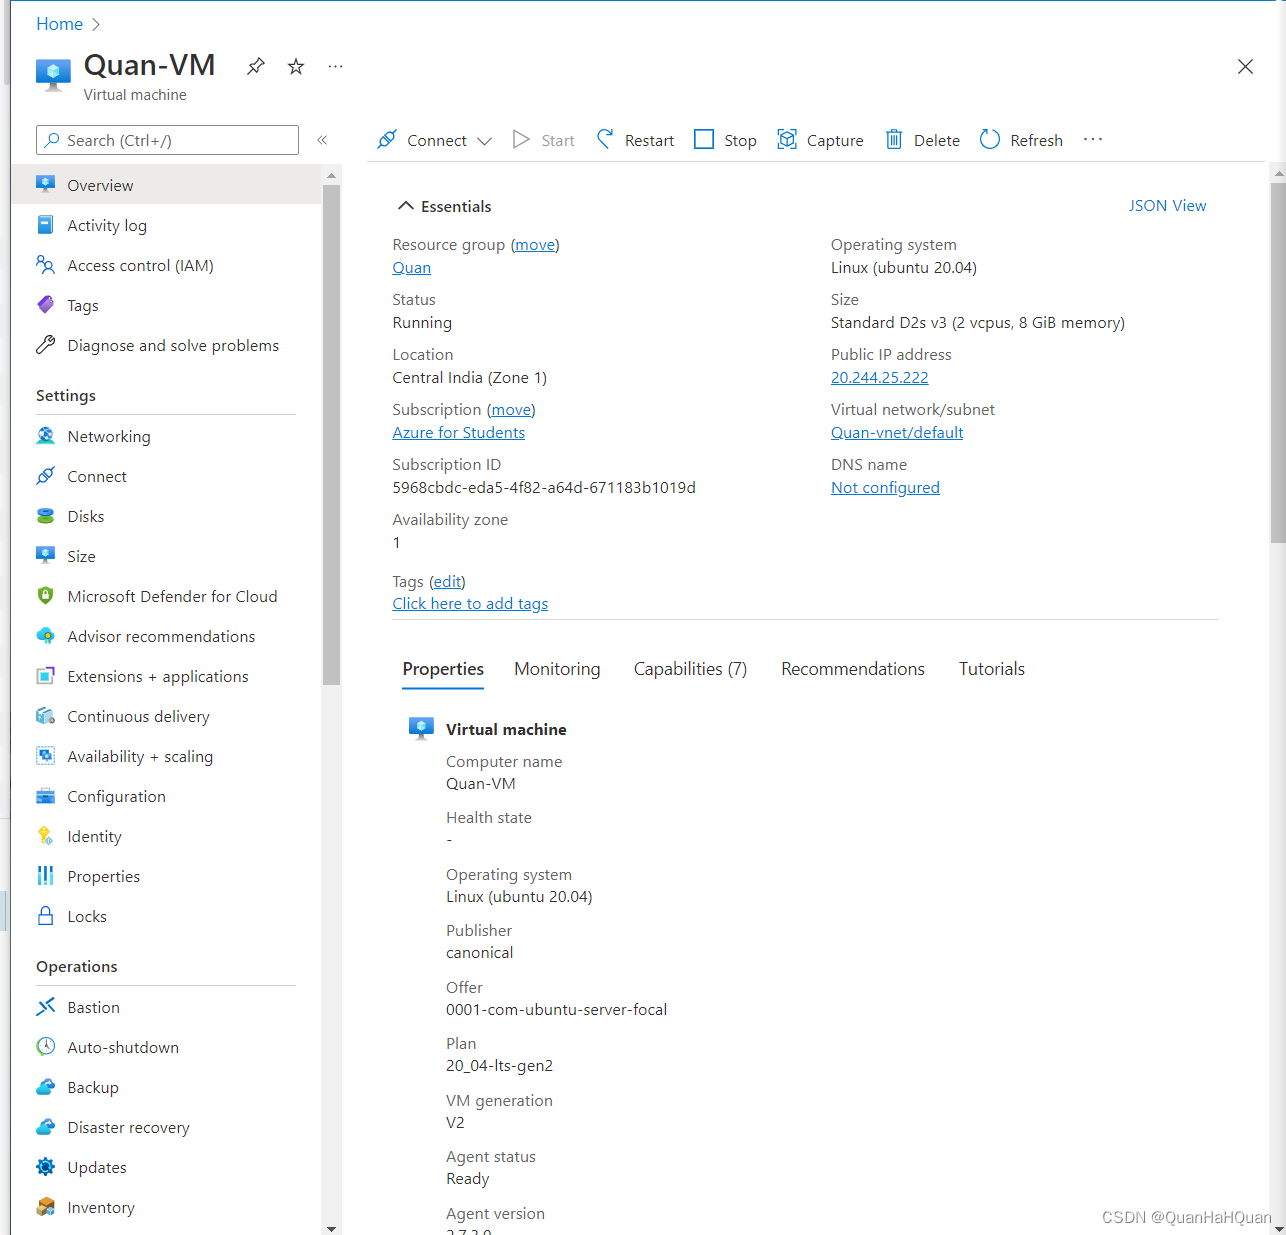Click the Disks icon in Settings

click(x=45, y=516)
